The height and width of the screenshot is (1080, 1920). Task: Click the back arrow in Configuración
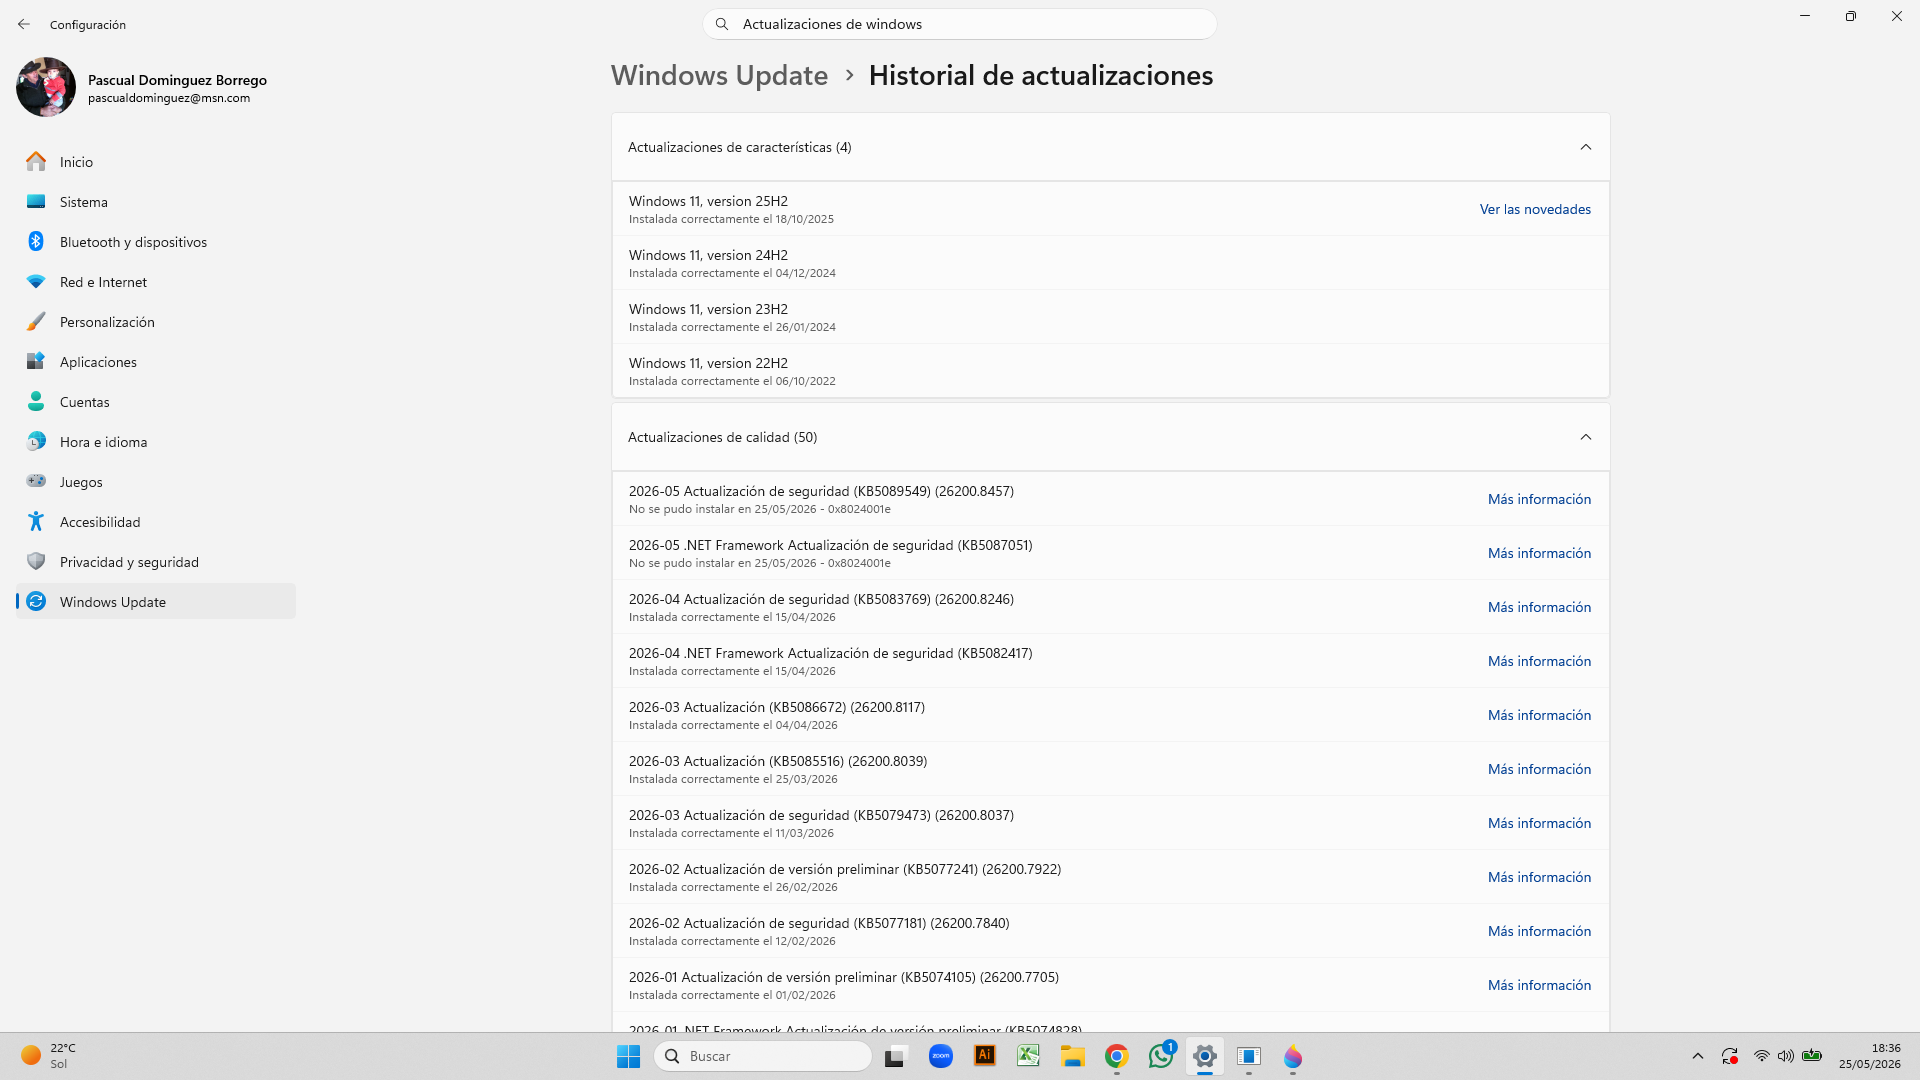click(24, 24)
